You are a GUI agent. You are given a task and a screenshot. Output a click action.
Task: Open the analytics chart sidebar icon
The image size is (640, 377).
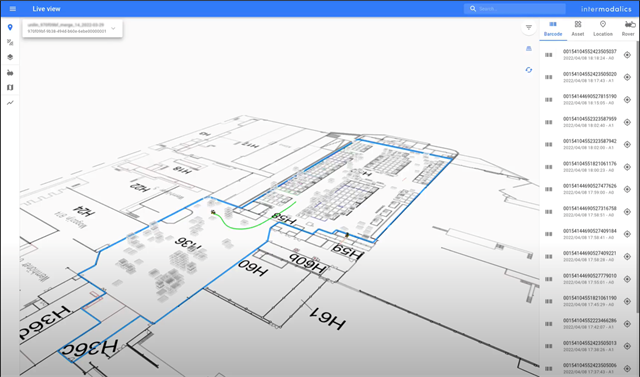click(10, 103)
